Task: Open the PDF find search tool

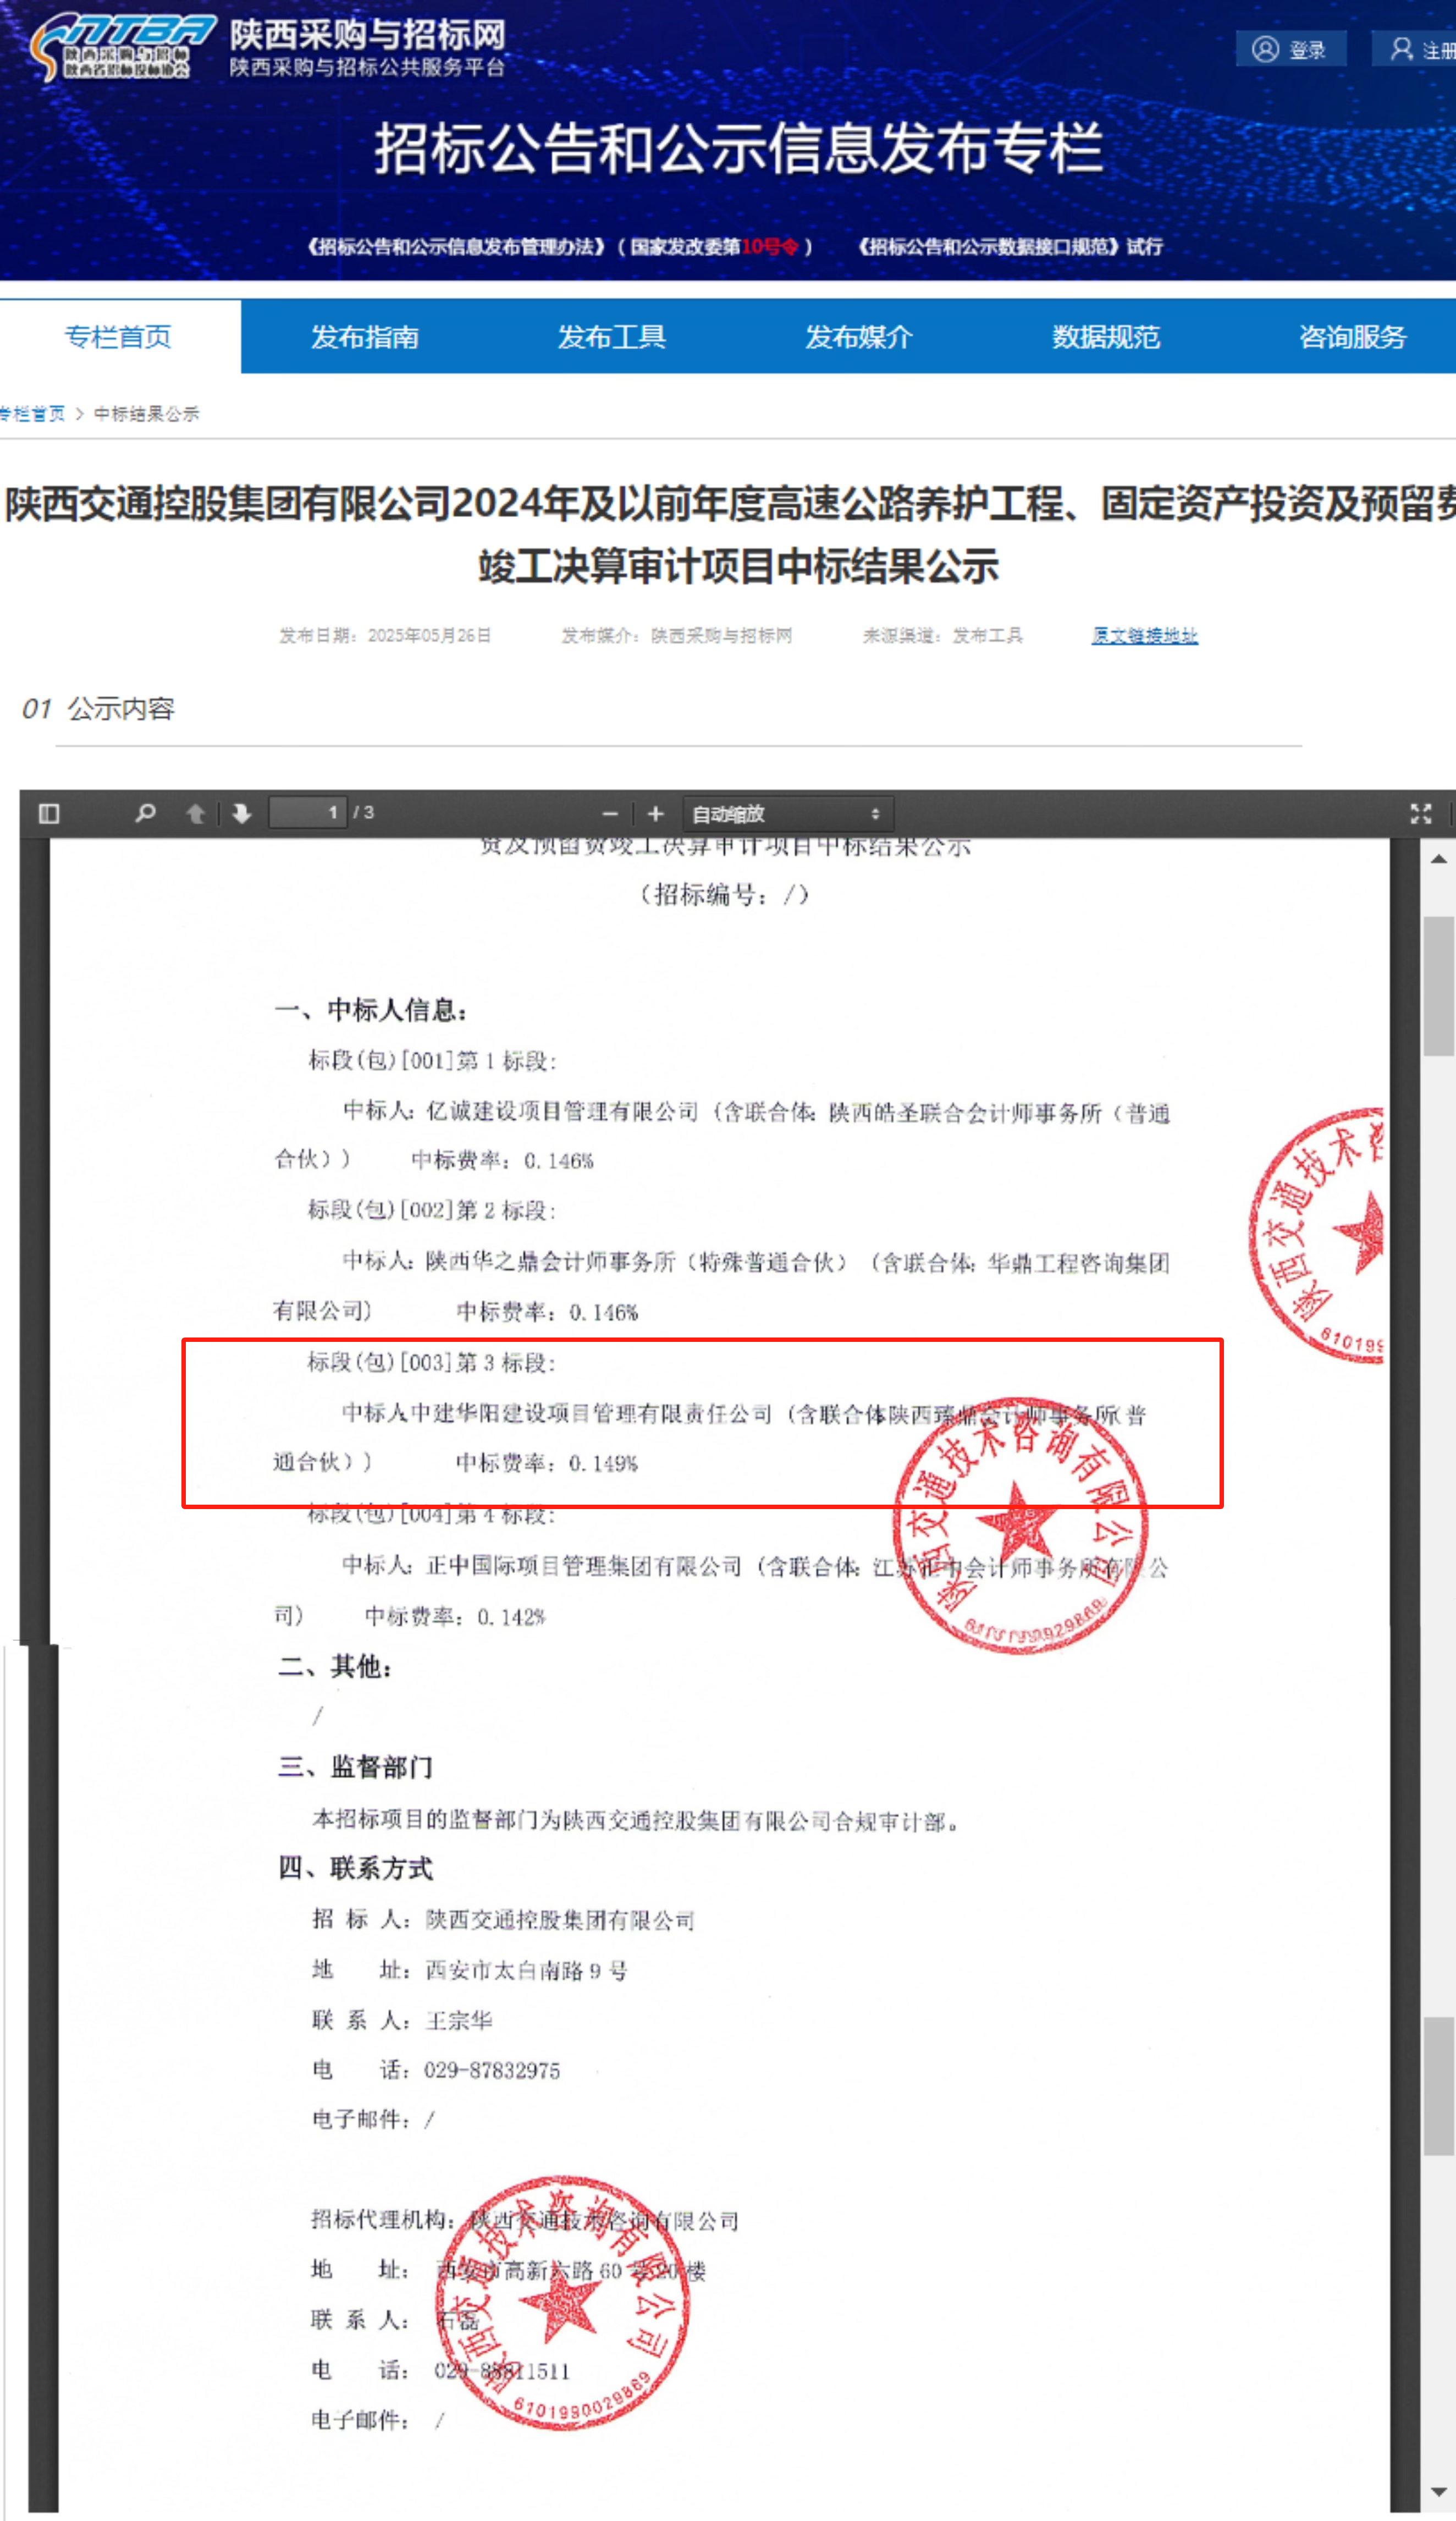Action: (145, 813)
